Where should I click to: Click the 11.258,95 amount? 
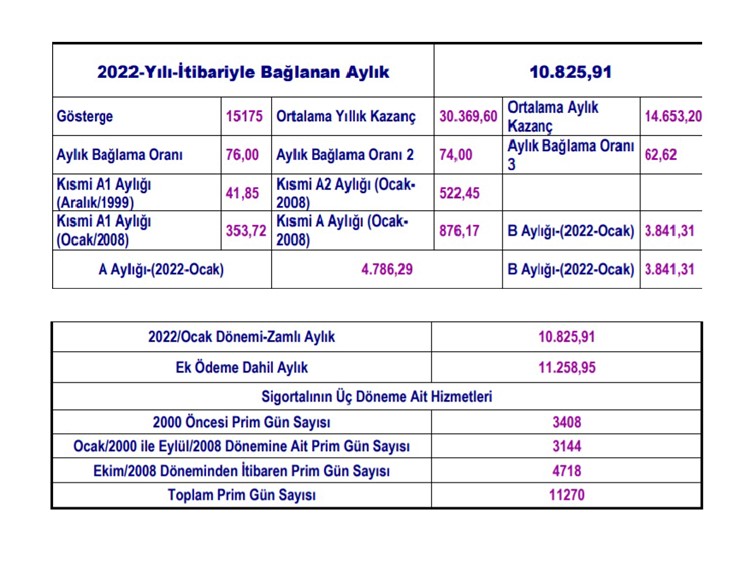click(x=566, y=366)
